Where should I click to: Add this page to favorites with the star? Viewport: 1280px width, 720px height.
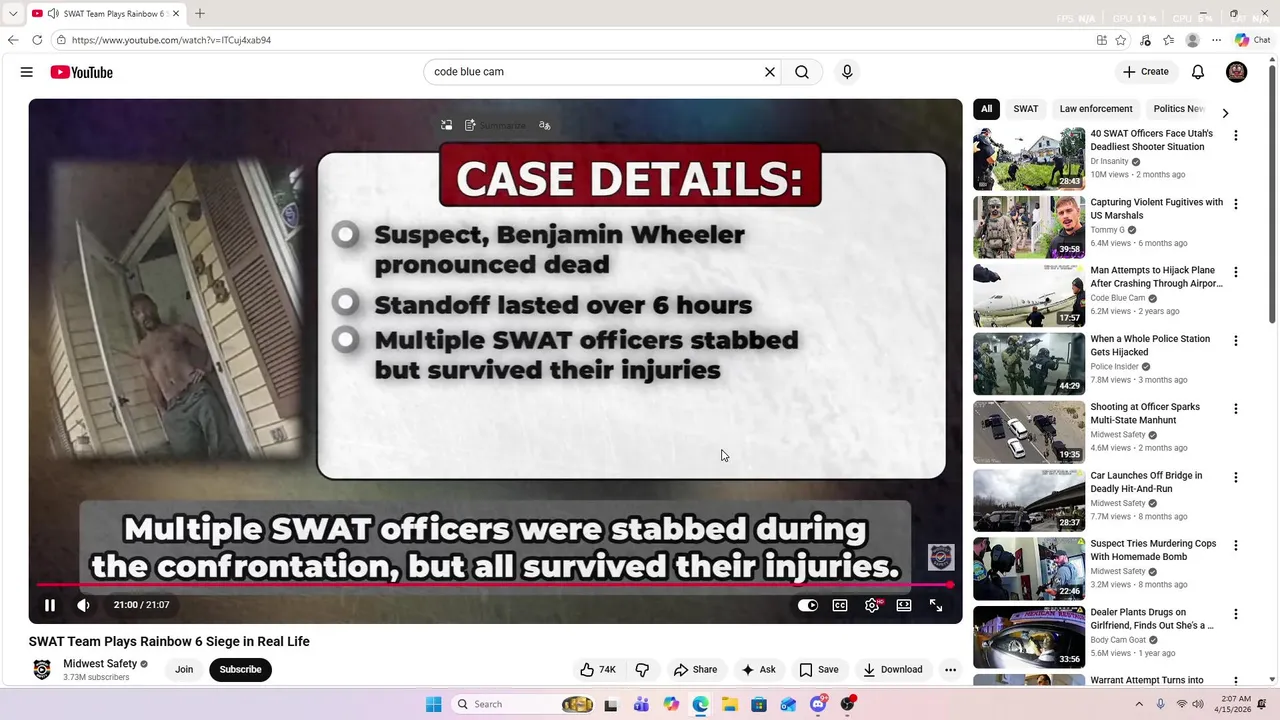pyautogui.click(x=1121, y=40)
